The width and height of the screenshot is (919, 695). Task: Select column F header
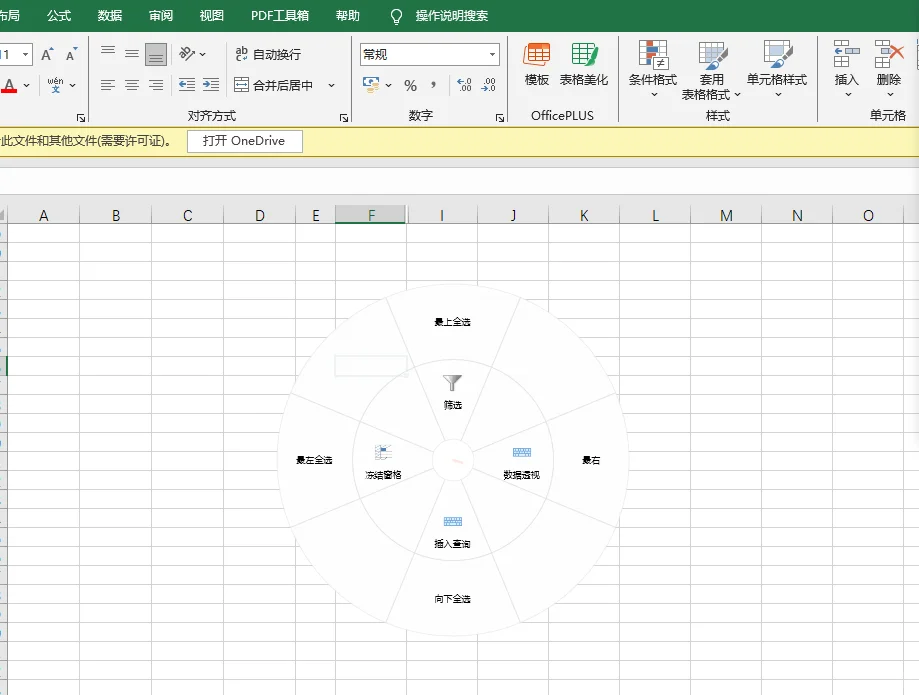[370, 215]
